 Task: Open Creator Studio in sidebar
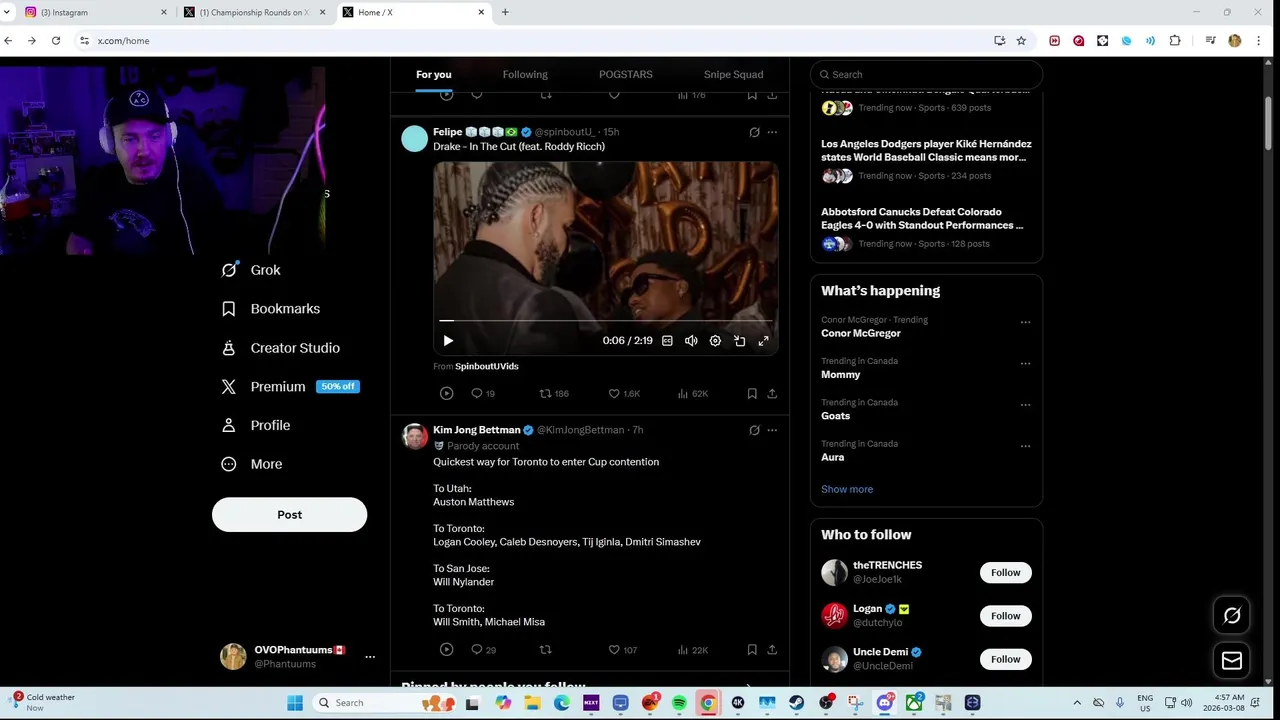pyautogui.click(x=280, y=348)
